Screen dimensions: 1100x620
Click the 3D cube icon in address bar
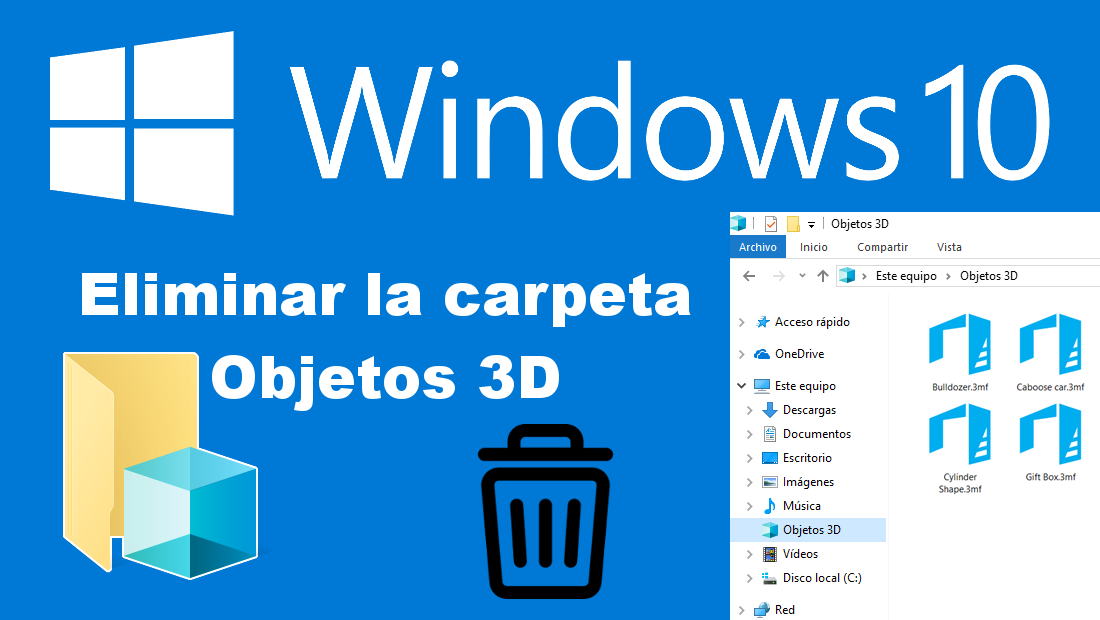(847, 276)
